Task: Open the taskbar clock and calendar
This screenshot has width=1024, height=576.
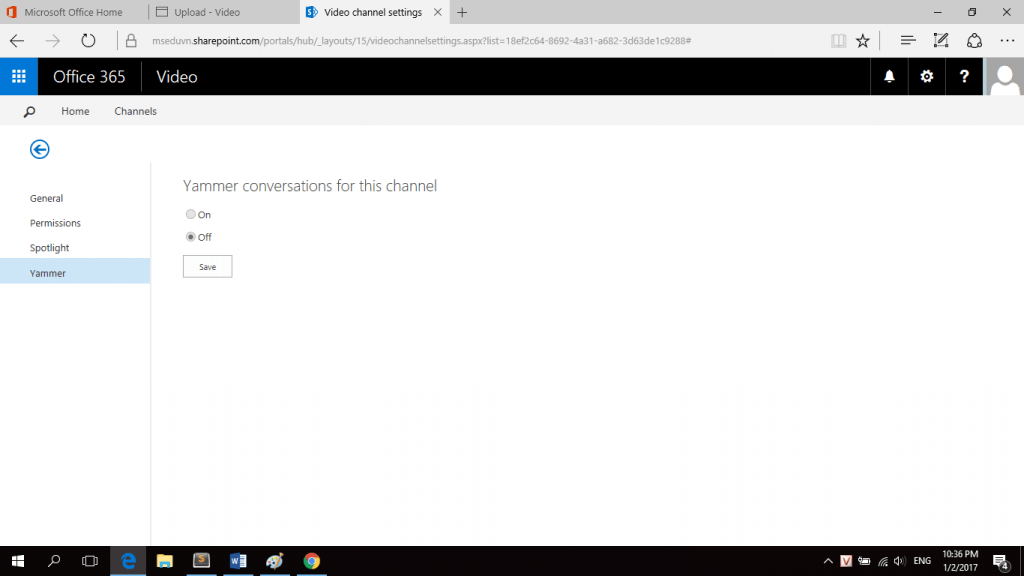Action: (x=960, y=561)
